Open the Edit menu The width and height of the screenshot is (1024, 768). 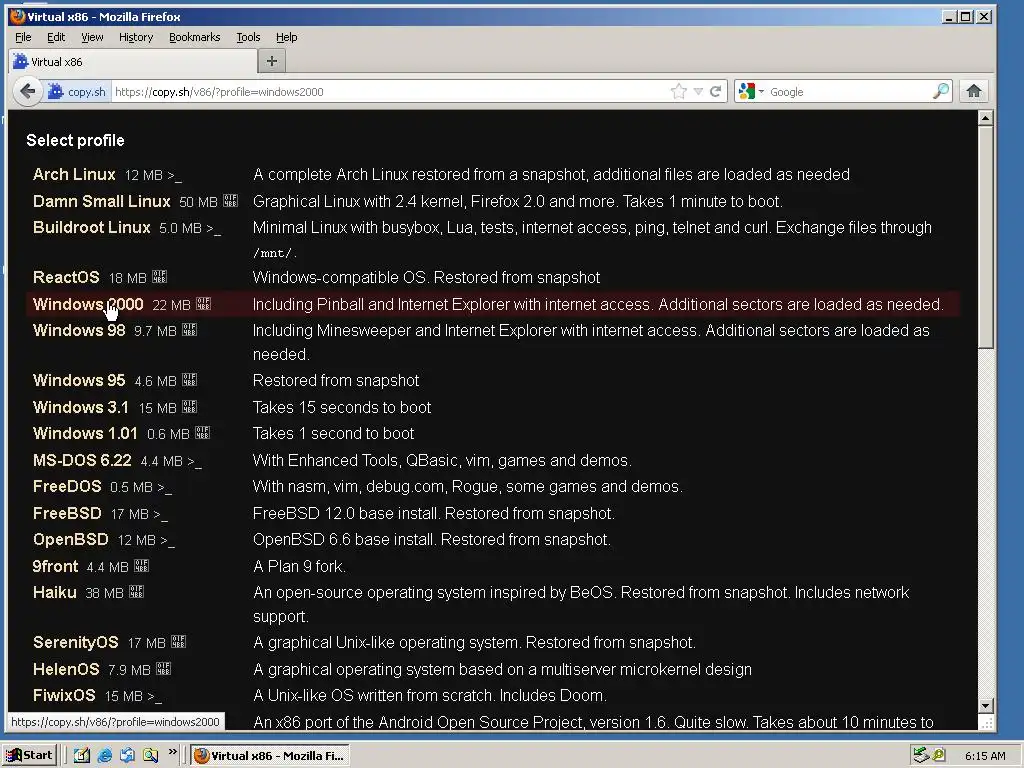click(56, 37)
